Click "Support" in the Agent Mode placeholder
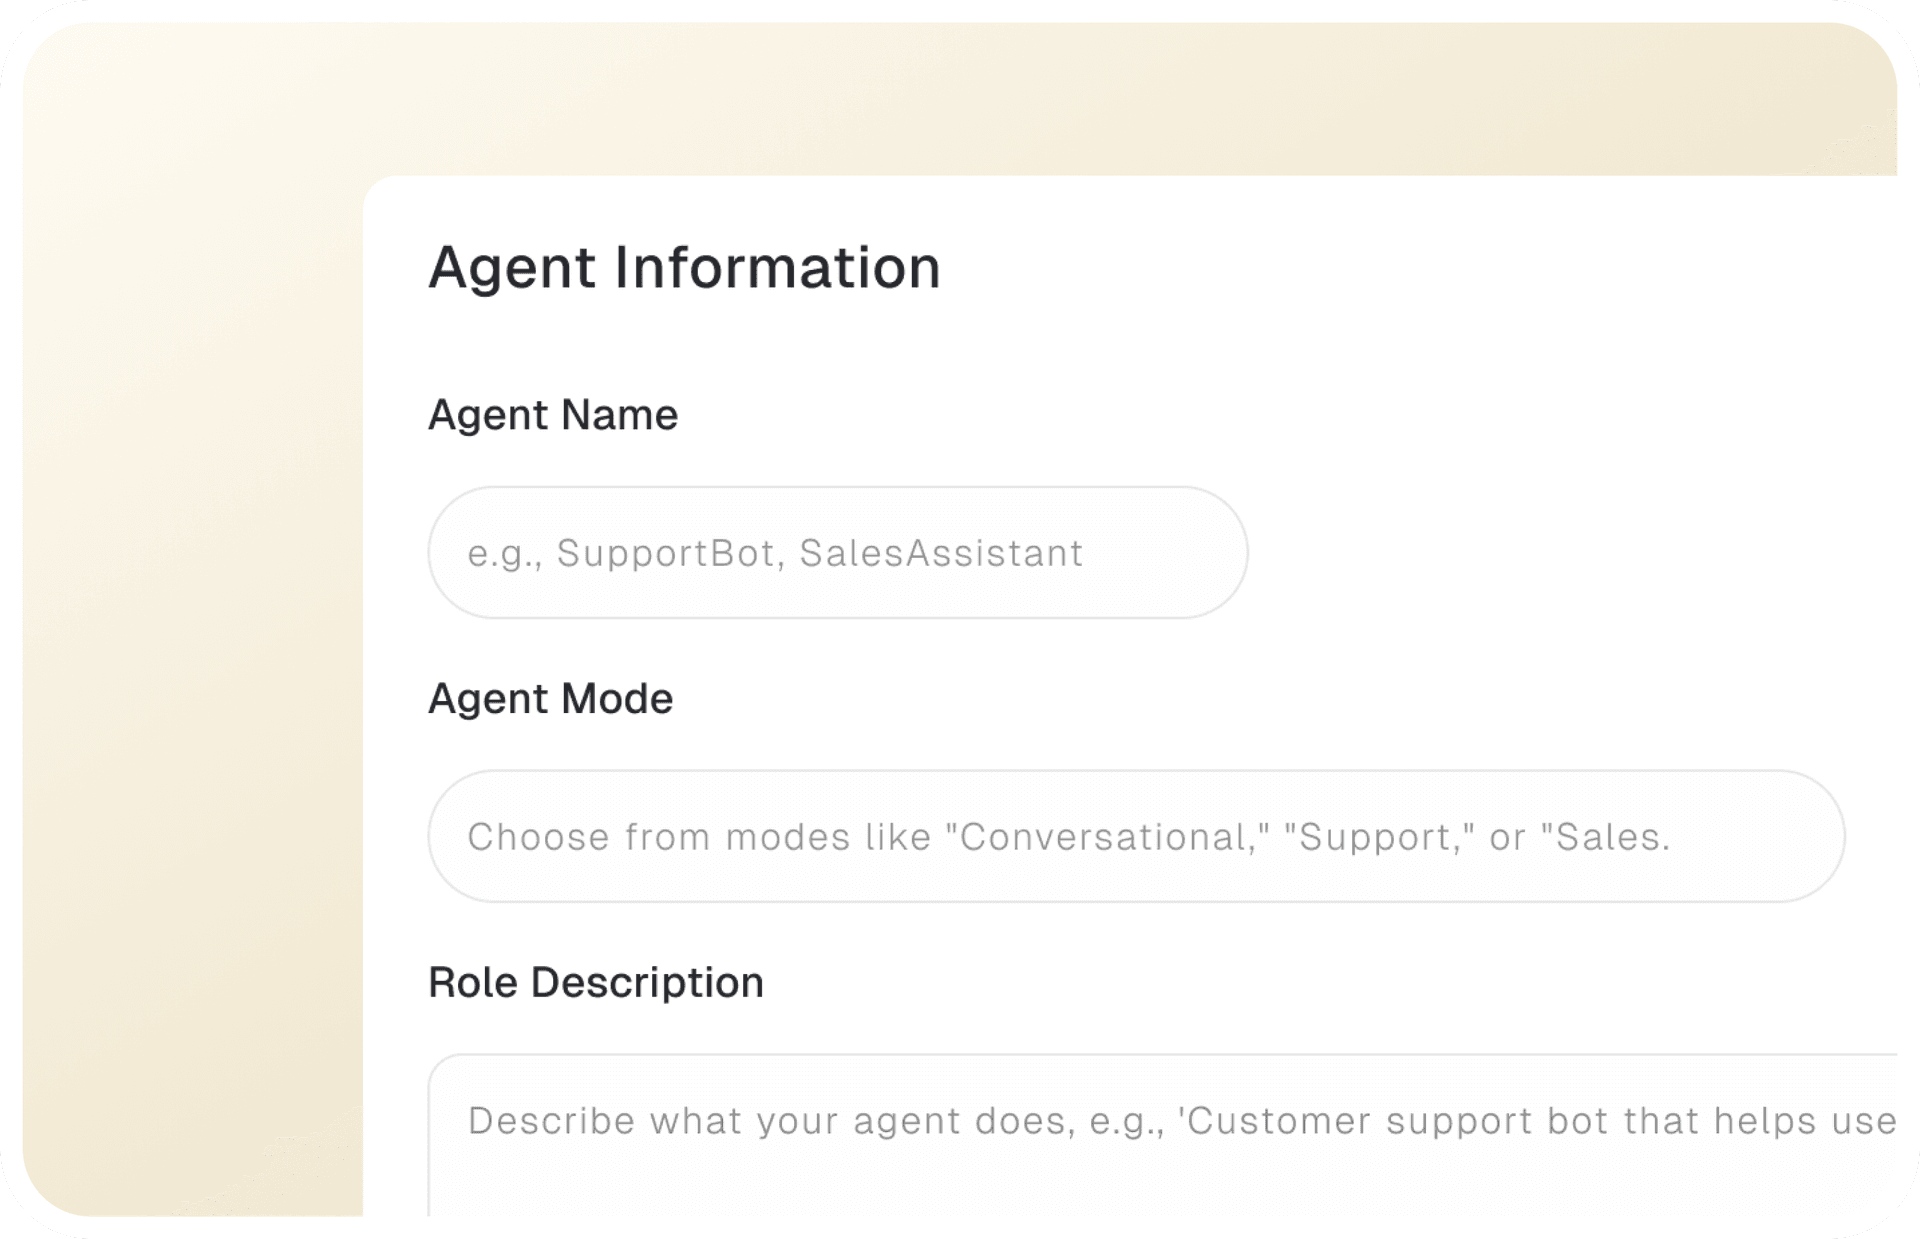1920x1239 pixels. pyautogui.click(x=1374, y=838)
